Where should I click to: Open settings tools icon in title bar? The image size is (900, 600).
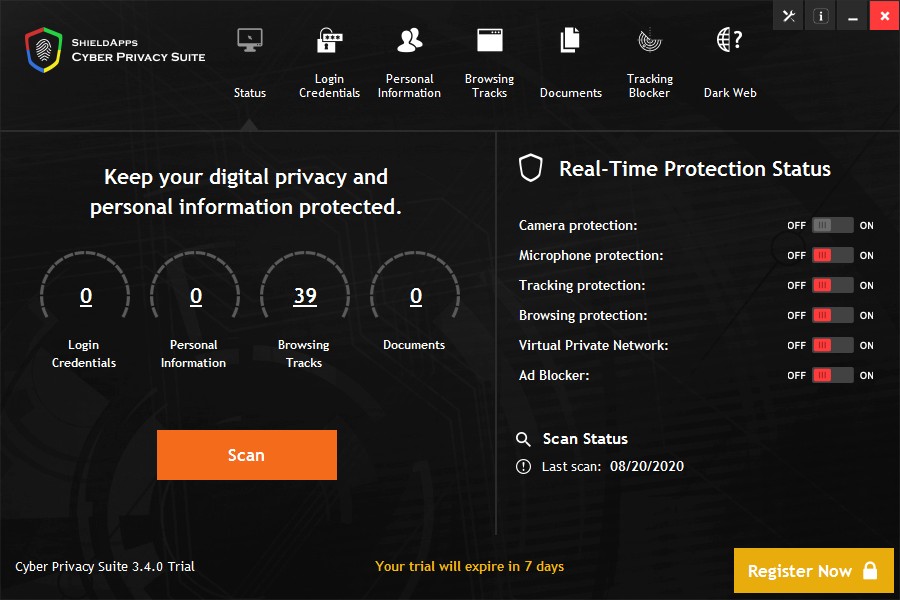(788, 16)
